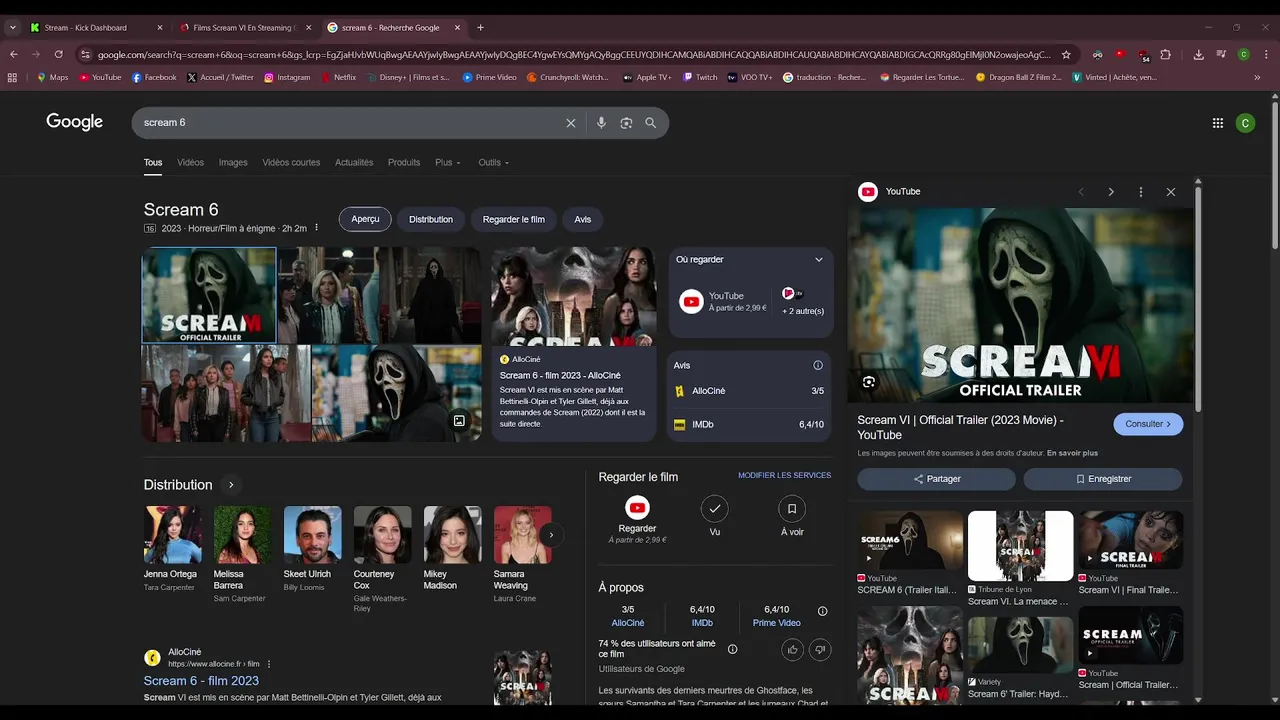Close the YouTube image preview panel

[x=1171, y=192]
